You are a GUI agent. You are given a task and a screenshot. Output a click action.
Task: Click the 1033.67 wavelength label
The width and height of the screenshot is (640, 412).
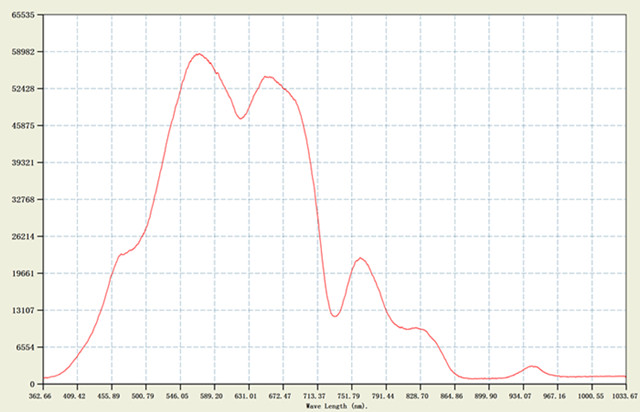tap(624, 396)
